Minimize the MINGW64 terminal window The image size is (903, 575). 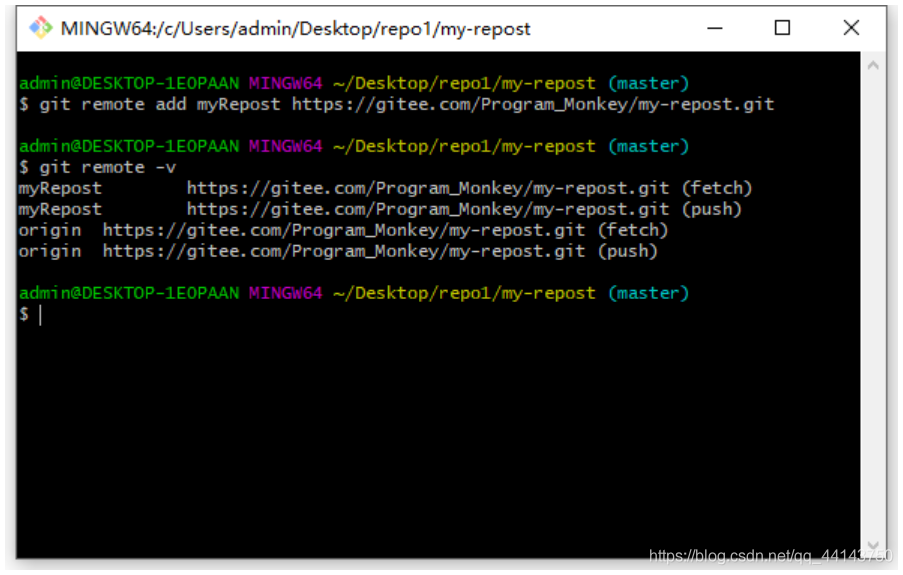715,28
